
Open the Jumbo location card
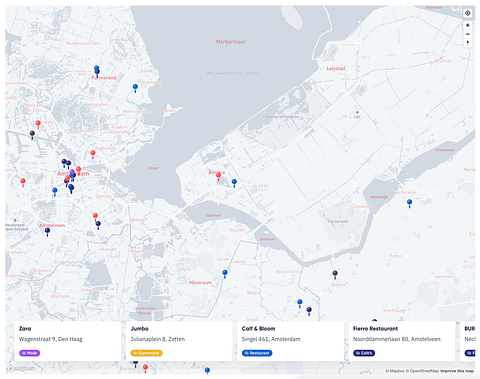(x=179, y=341)
